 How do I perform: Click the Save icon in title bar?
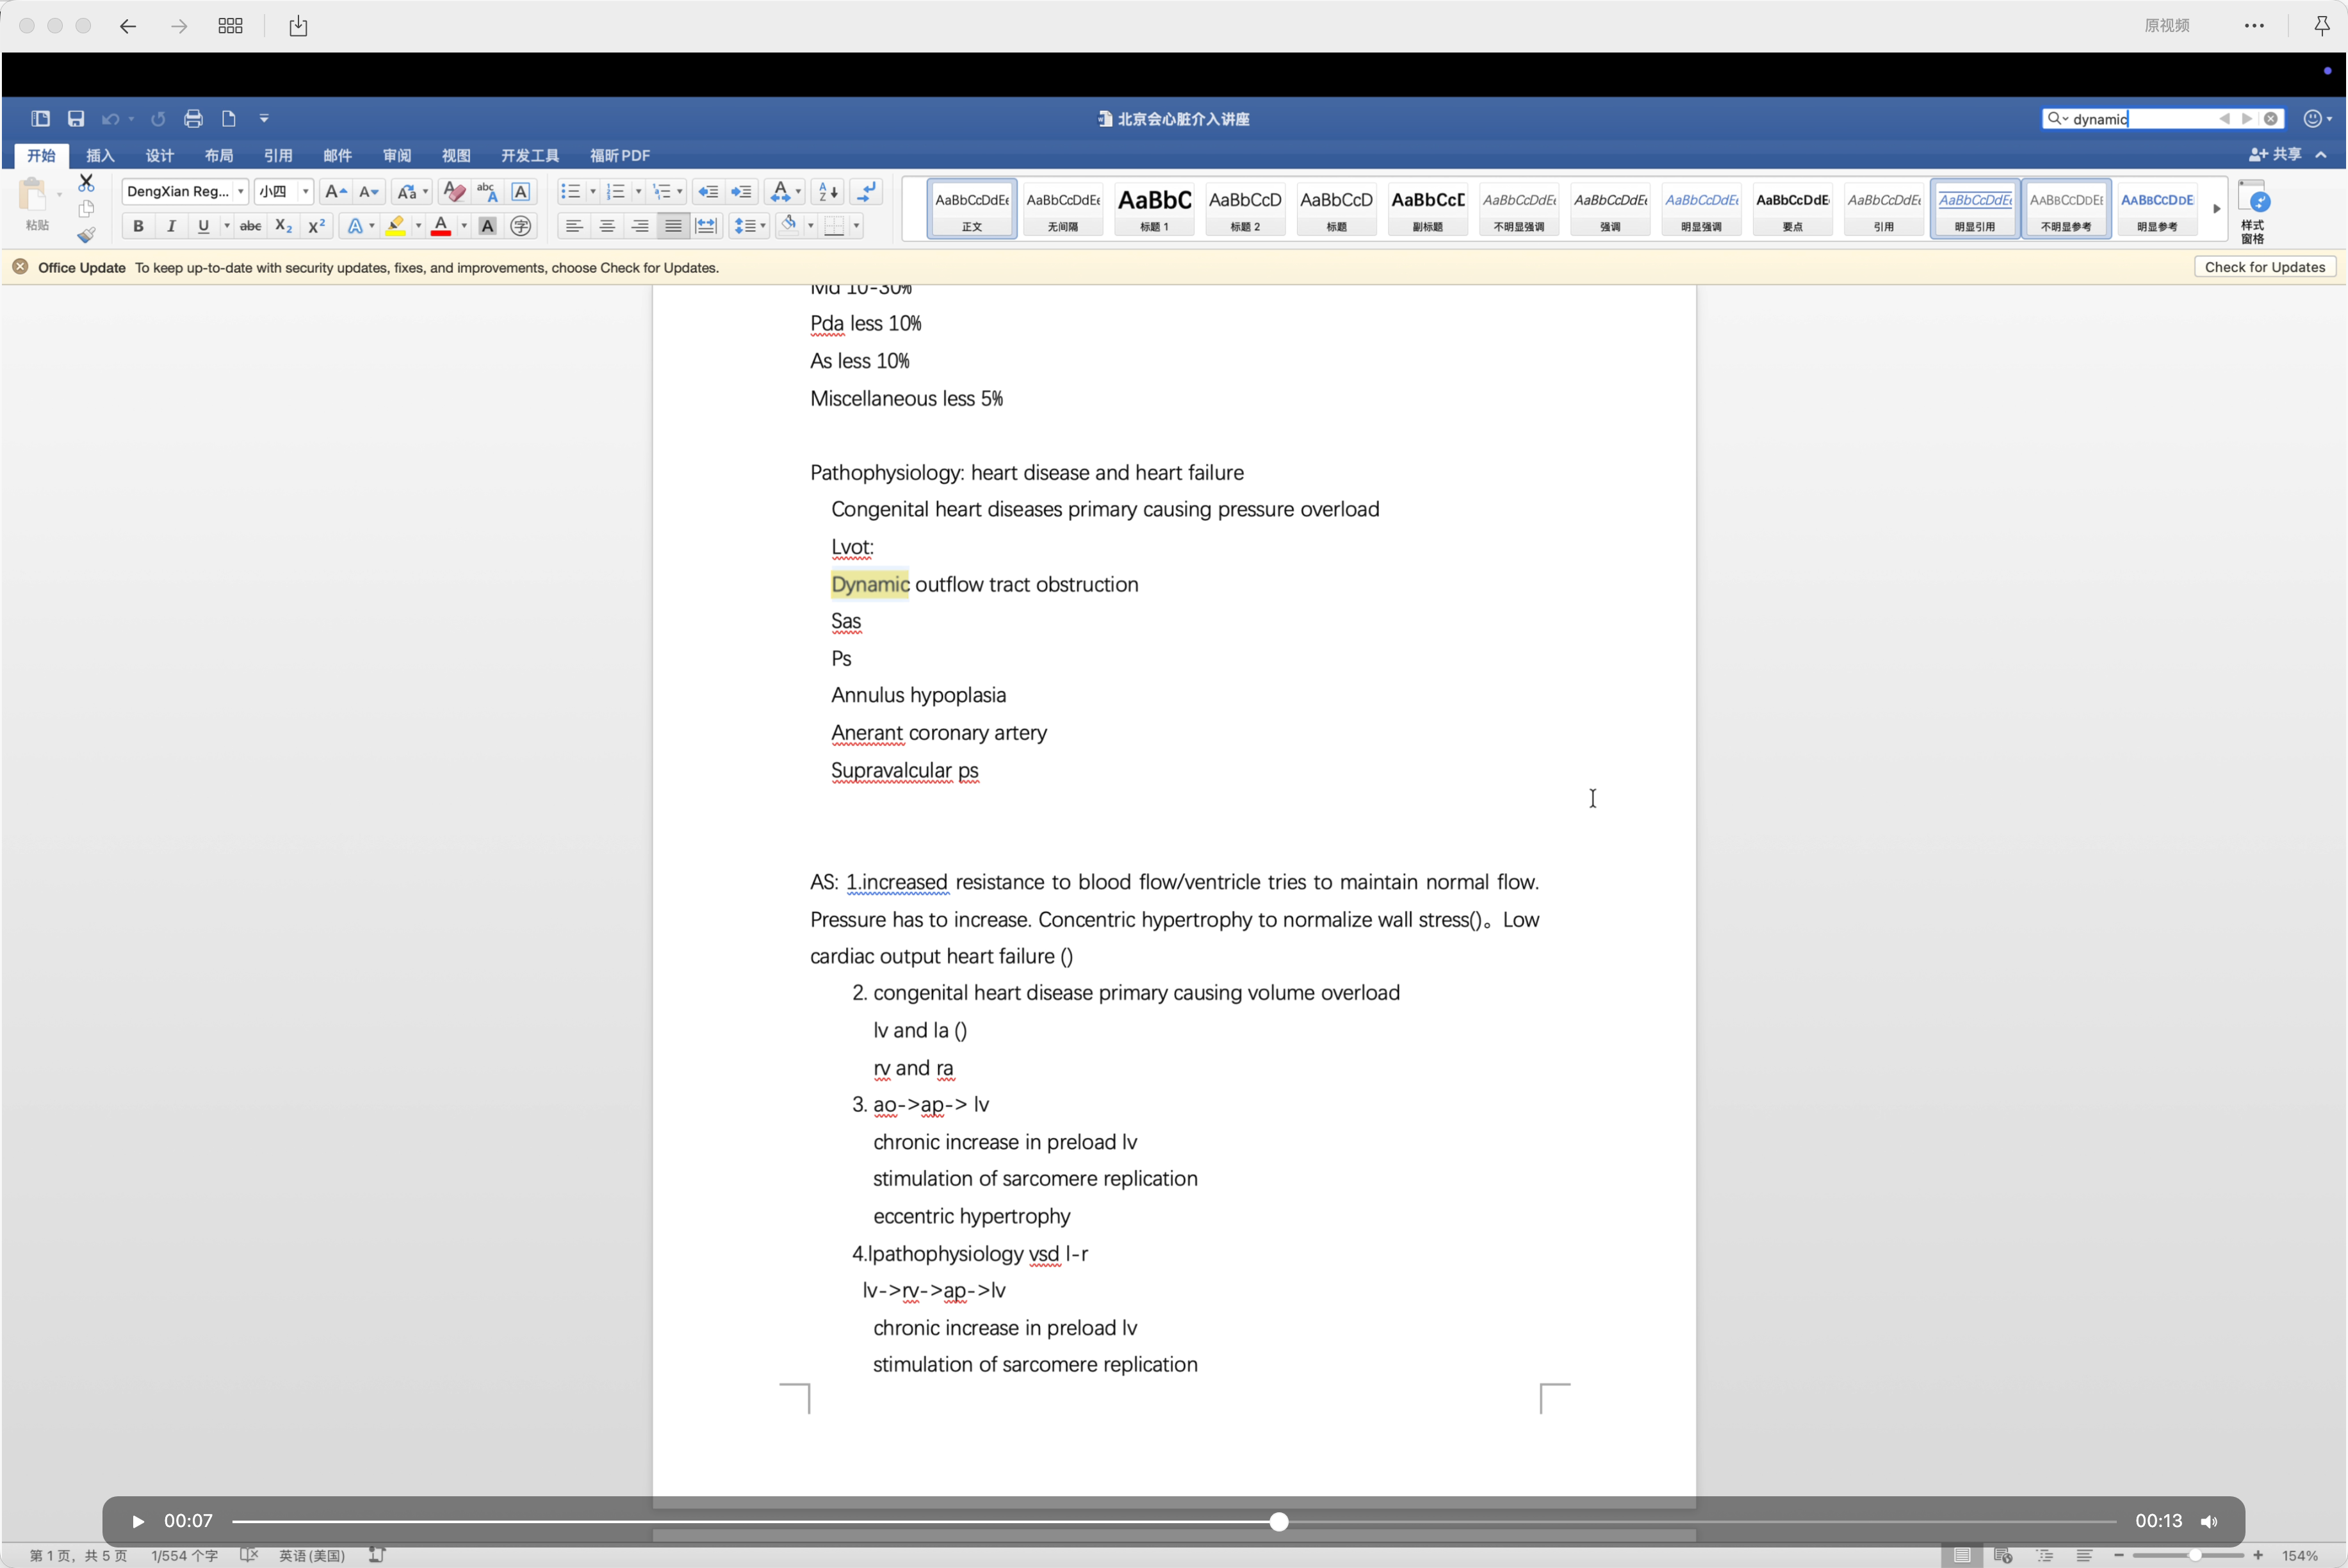(76, 119)
